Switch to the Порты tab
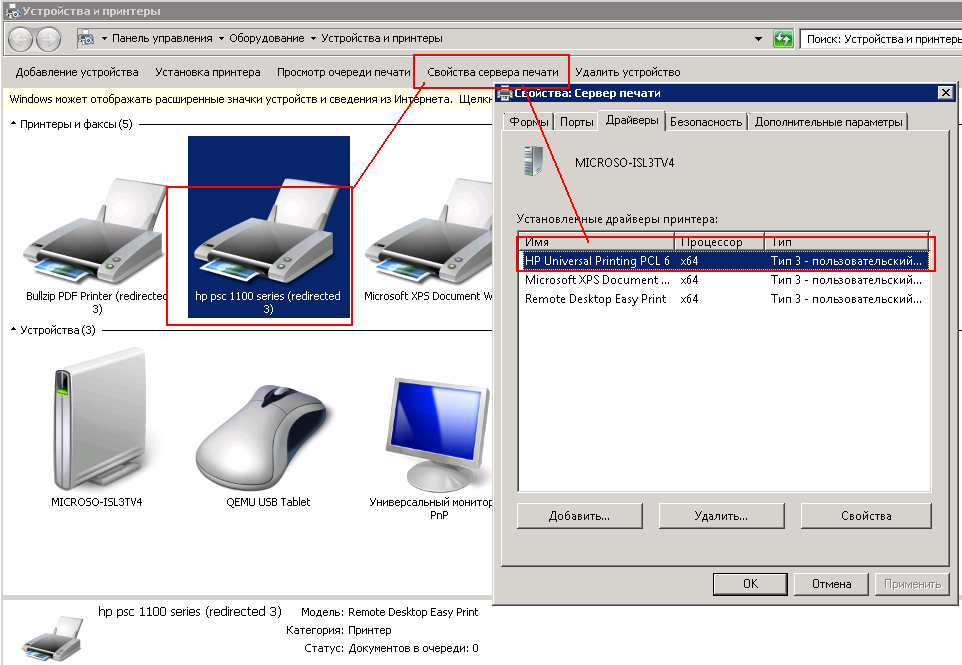This screenshot has width=962, height=665. (x=577, y=121)
